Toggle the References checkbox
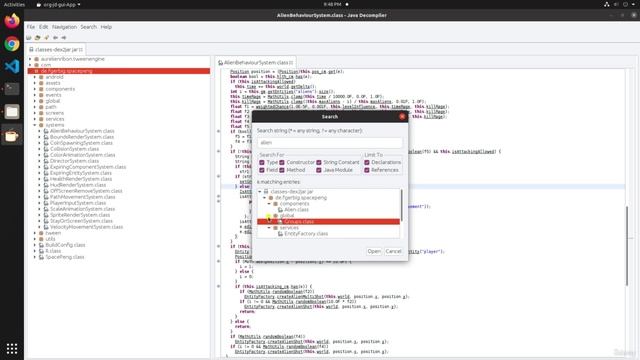 point(367,170)
